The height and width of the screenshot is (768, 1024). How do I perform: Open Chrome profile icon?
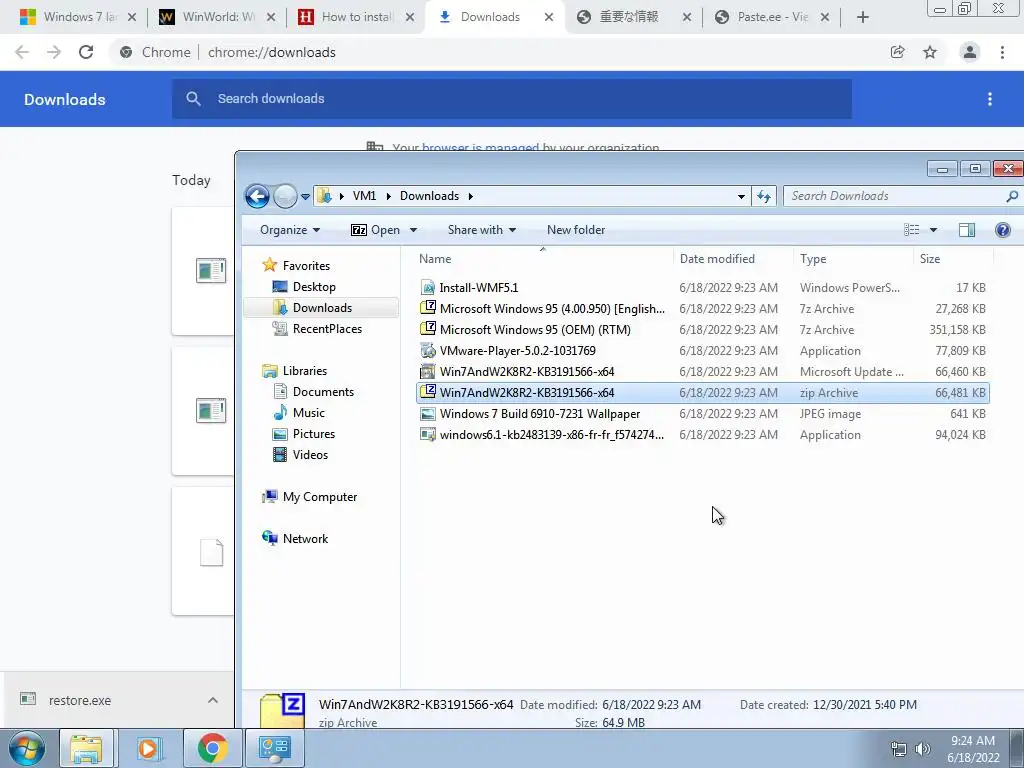(x=970, y=52)
